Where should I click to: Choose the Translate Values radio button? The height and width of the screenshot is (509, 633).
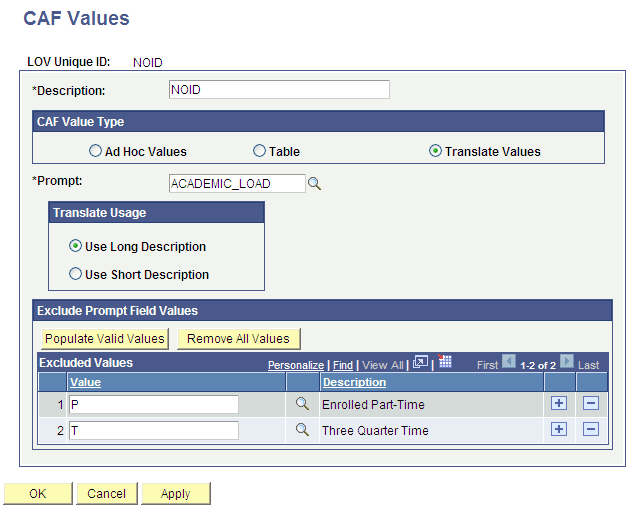[x=435, y=151]
